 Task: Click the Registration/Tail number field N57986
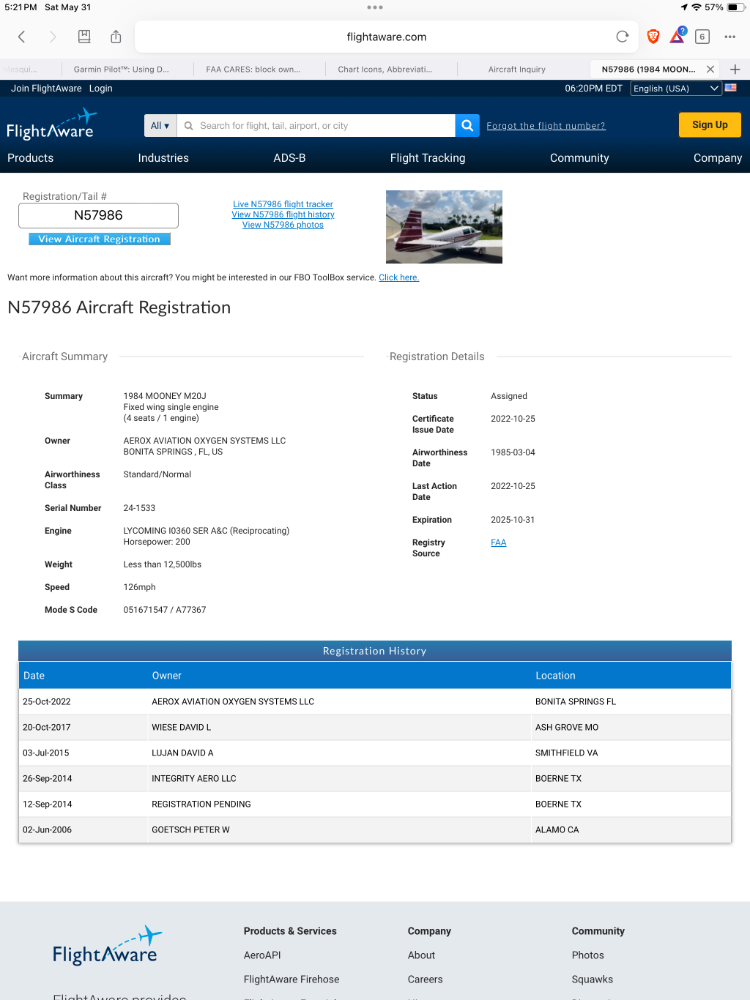[x=98, y=216]
